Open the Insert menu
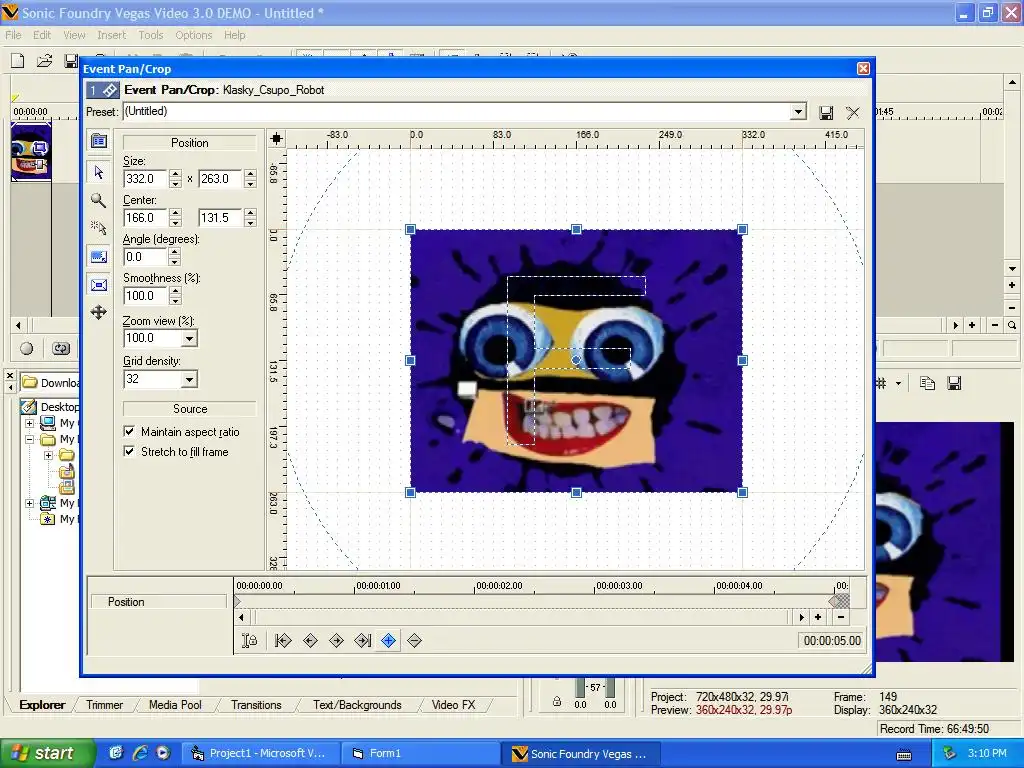The width and height of the screenshot is (1024, 768). 111,35
